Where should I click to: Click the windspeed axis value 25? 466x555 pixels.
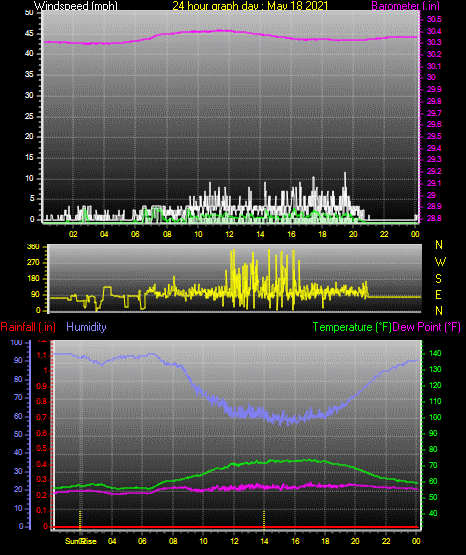pyautogui.click(x=29, y=116)
